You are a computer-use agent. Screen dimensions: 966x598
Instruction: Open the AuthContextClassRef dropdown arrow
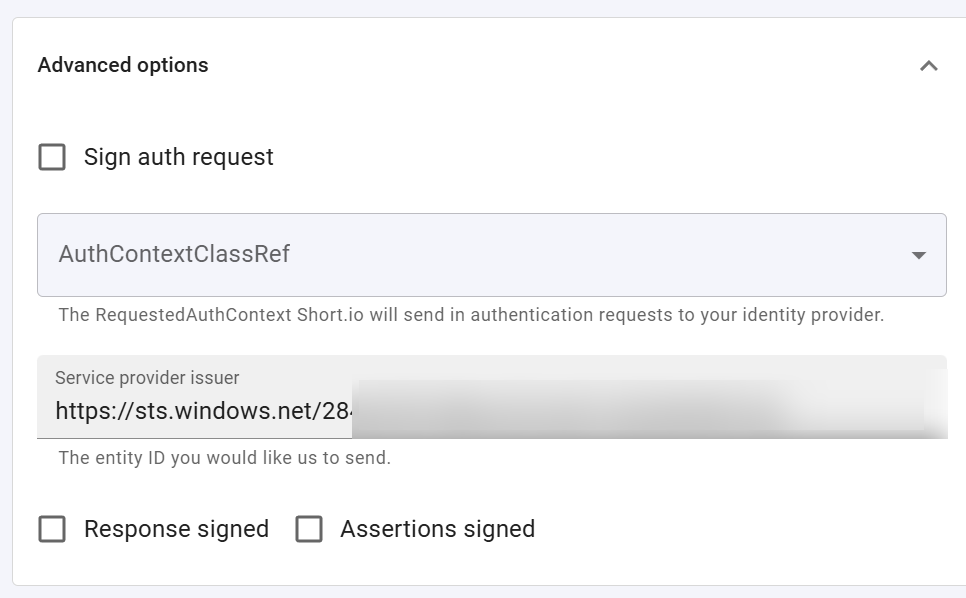point(918,255)
